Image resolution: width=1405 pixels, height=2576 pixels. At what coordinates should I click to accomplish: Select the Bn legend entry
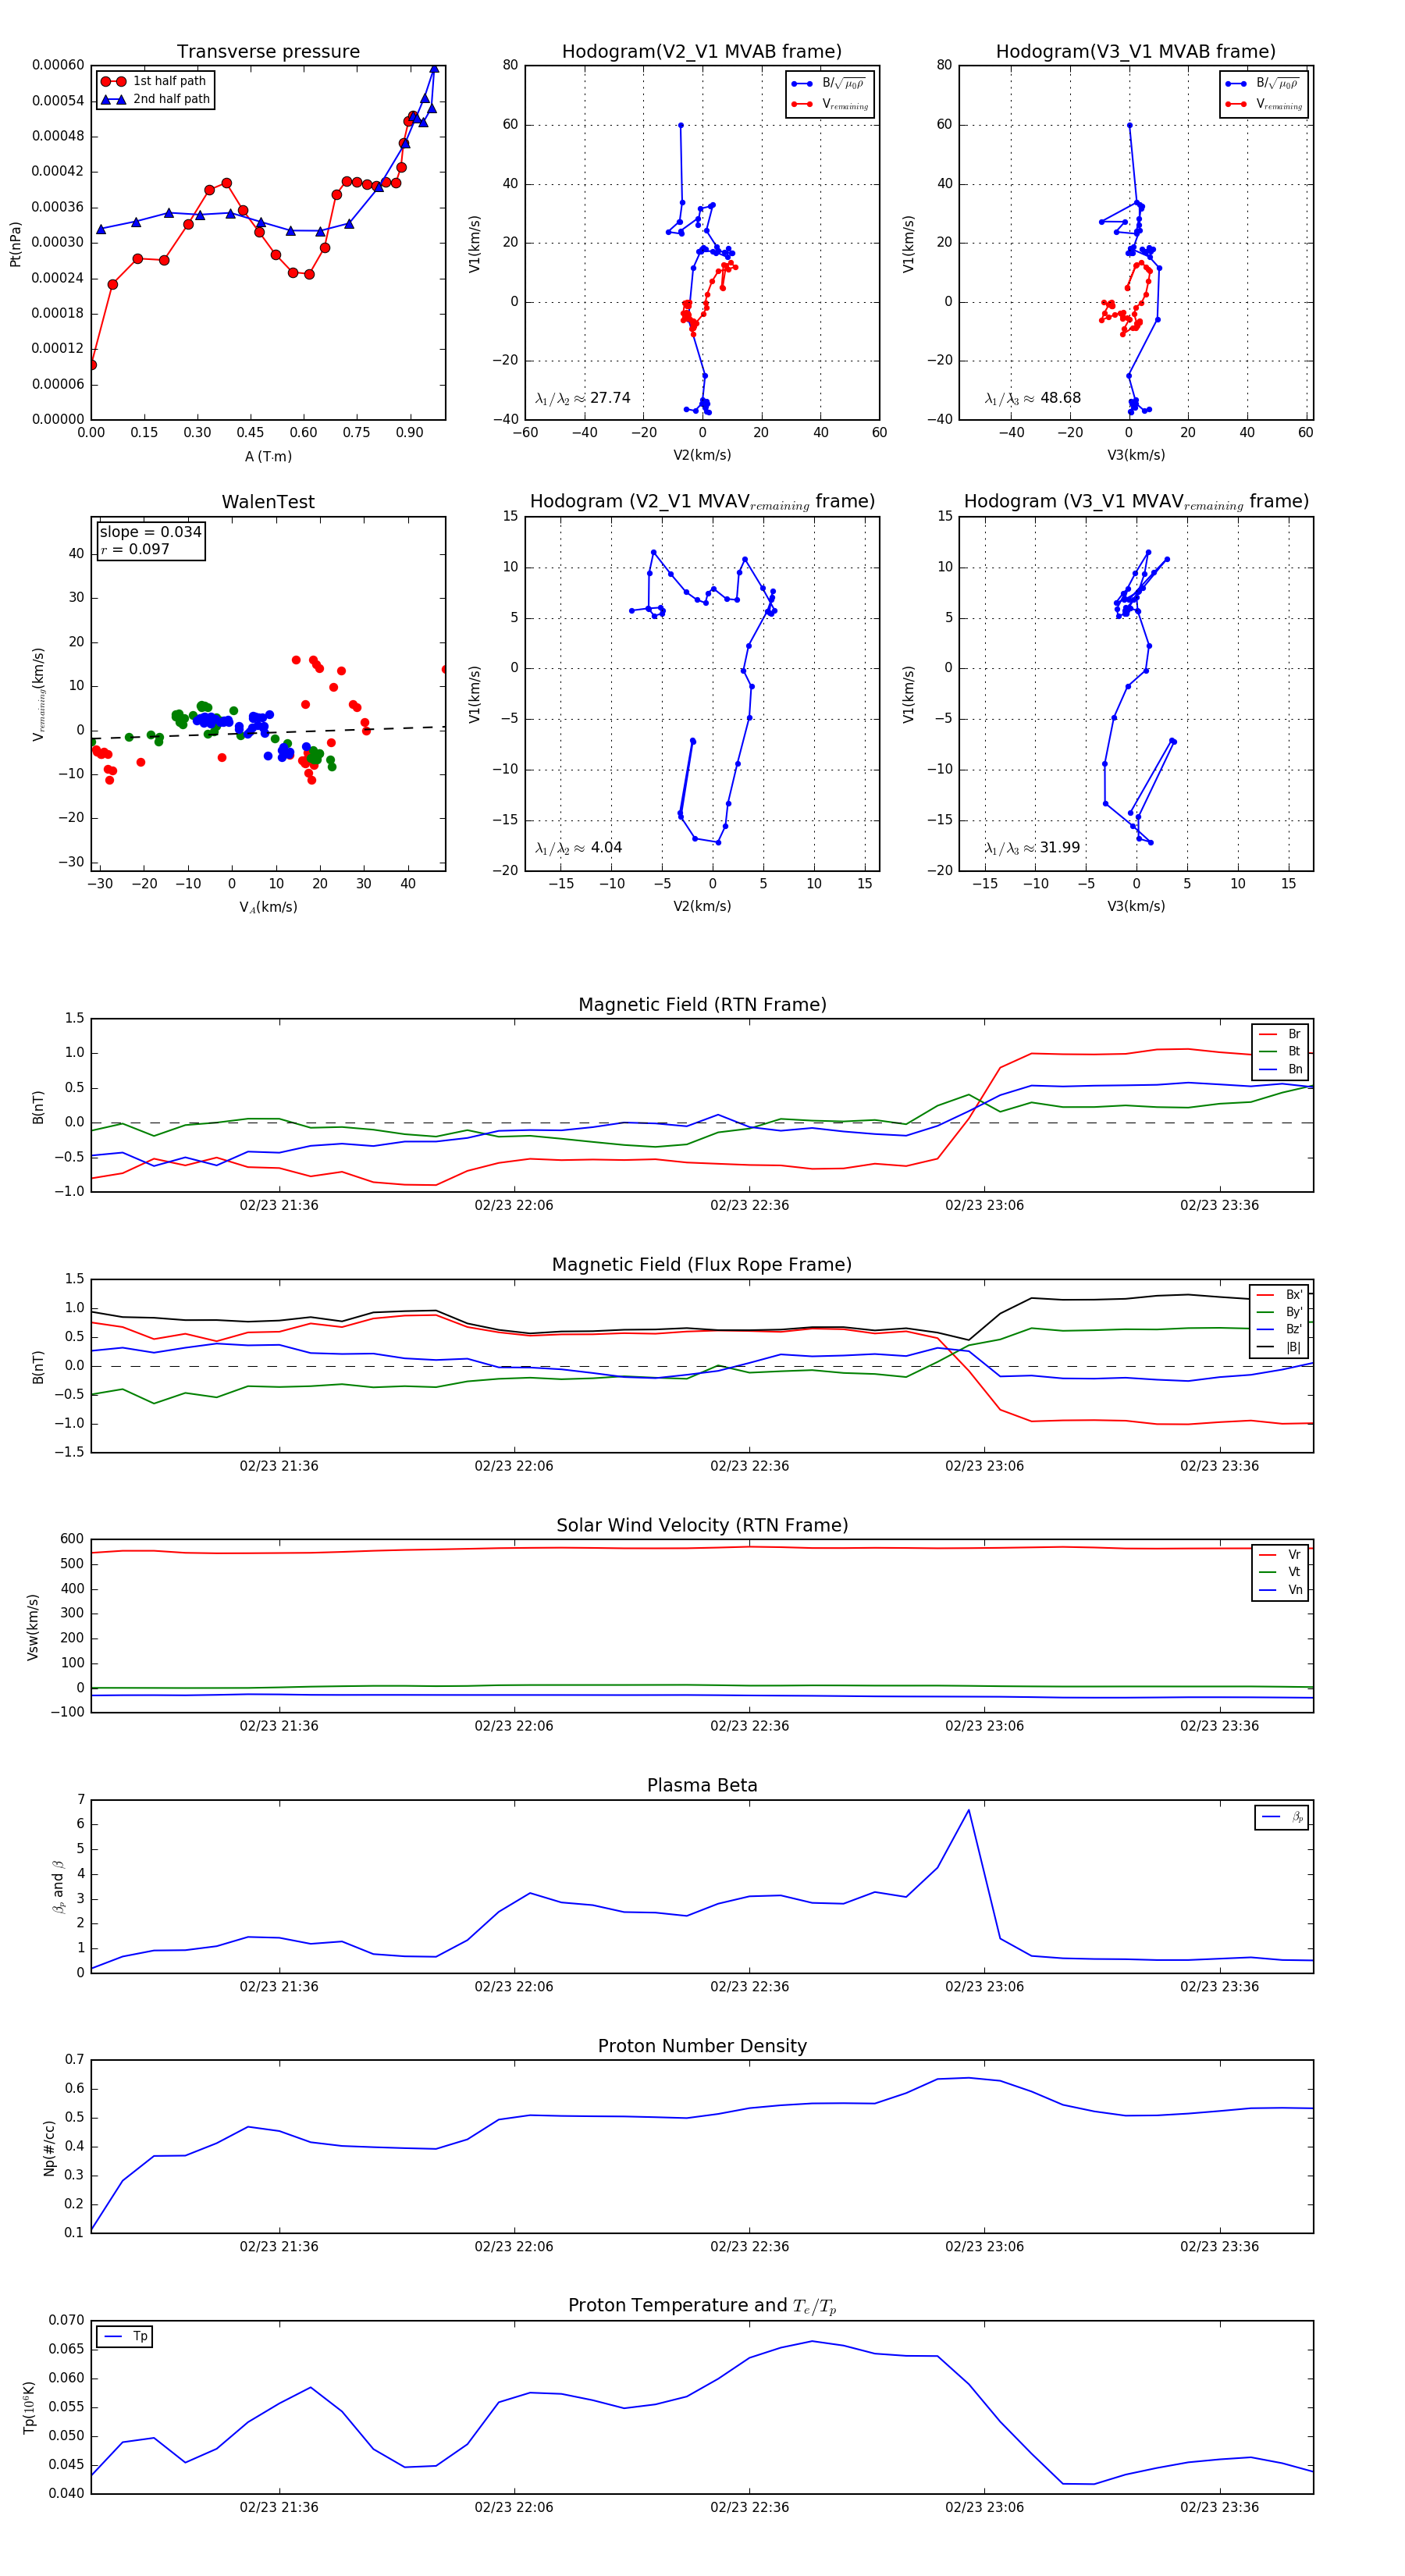coord(1280,1069)
